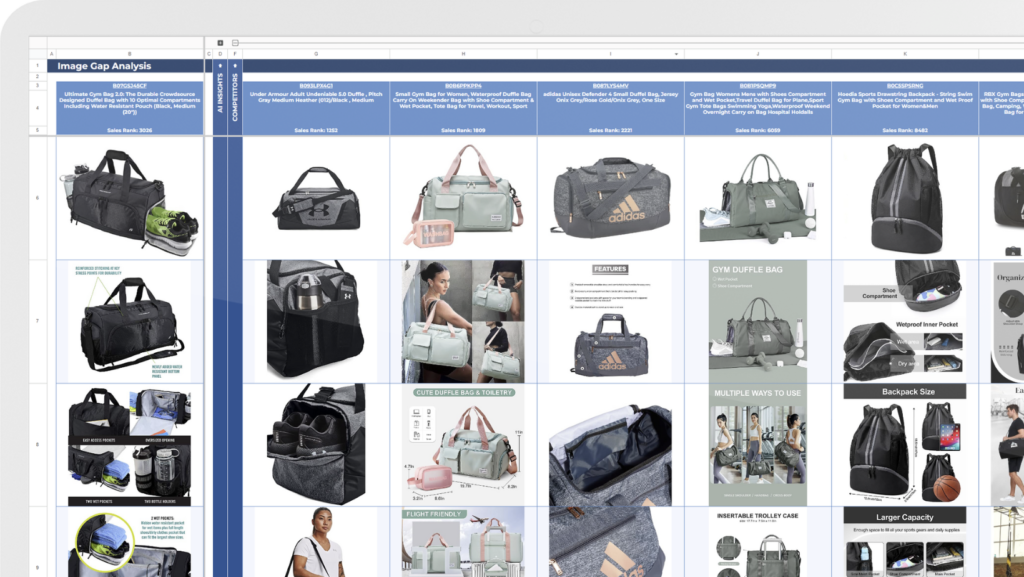Open the ASIN link above Gym Bag Womens Mens
Viewport: 1024px width, 577px height.
(x=758, y=86)
